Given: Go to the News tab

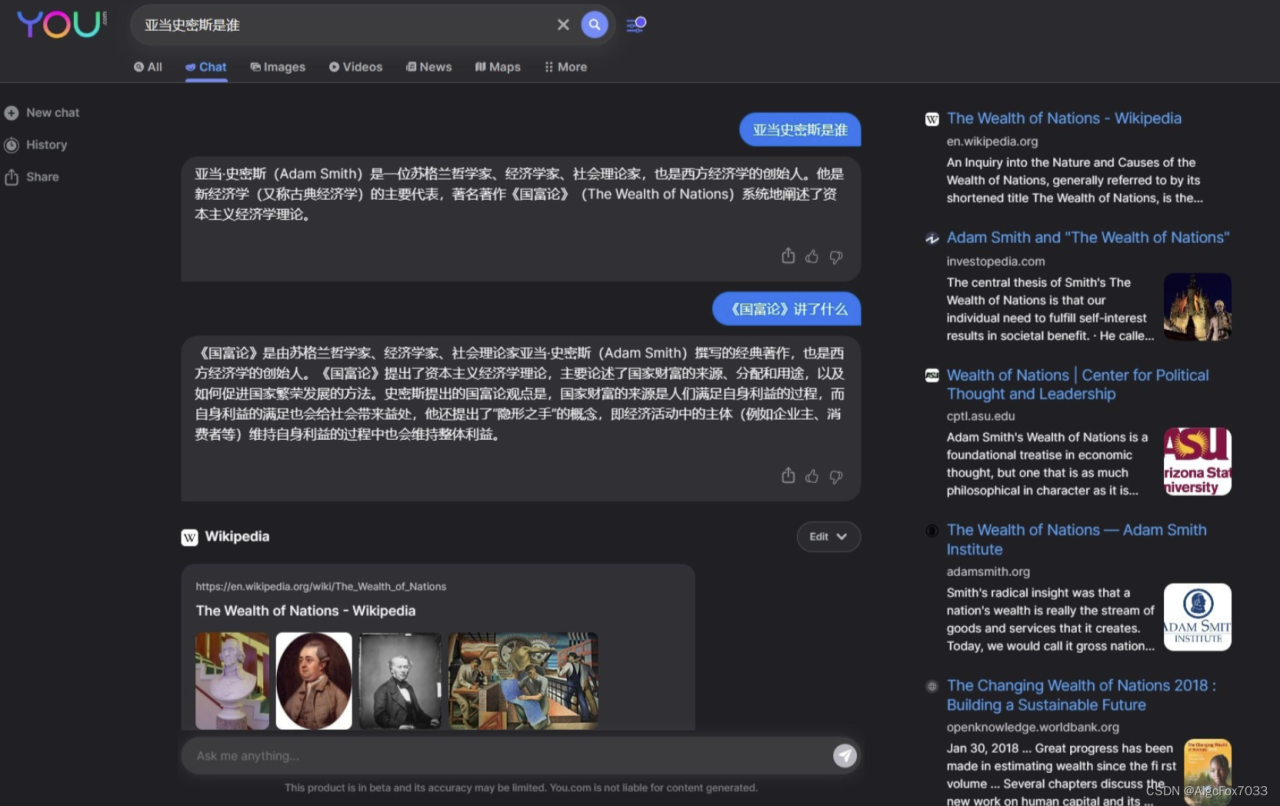Looking at the screenshot, I should [x=429, y=67].
